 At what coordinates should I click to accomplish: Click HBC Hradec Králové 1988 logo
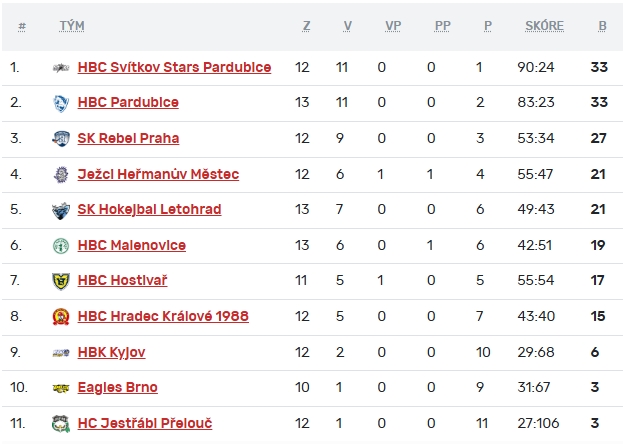[x=60, y=317]
